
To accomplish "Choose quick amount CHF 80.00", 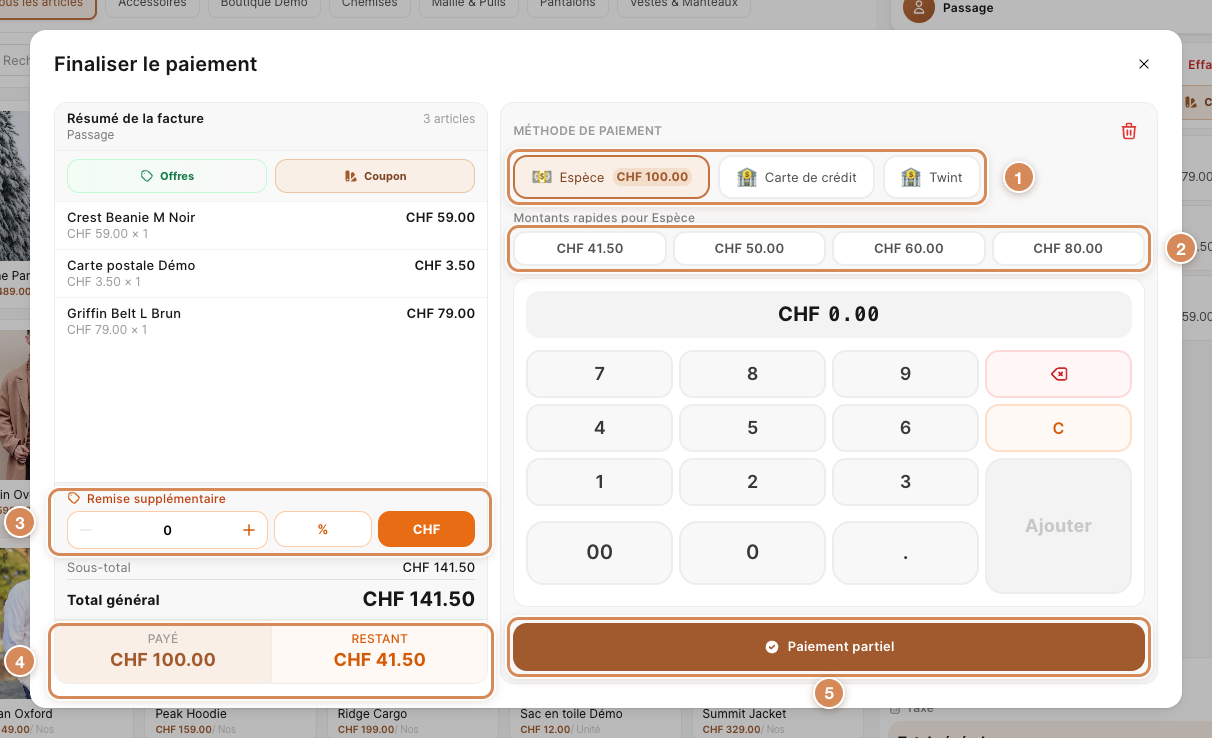I will tap(1068, 248).
